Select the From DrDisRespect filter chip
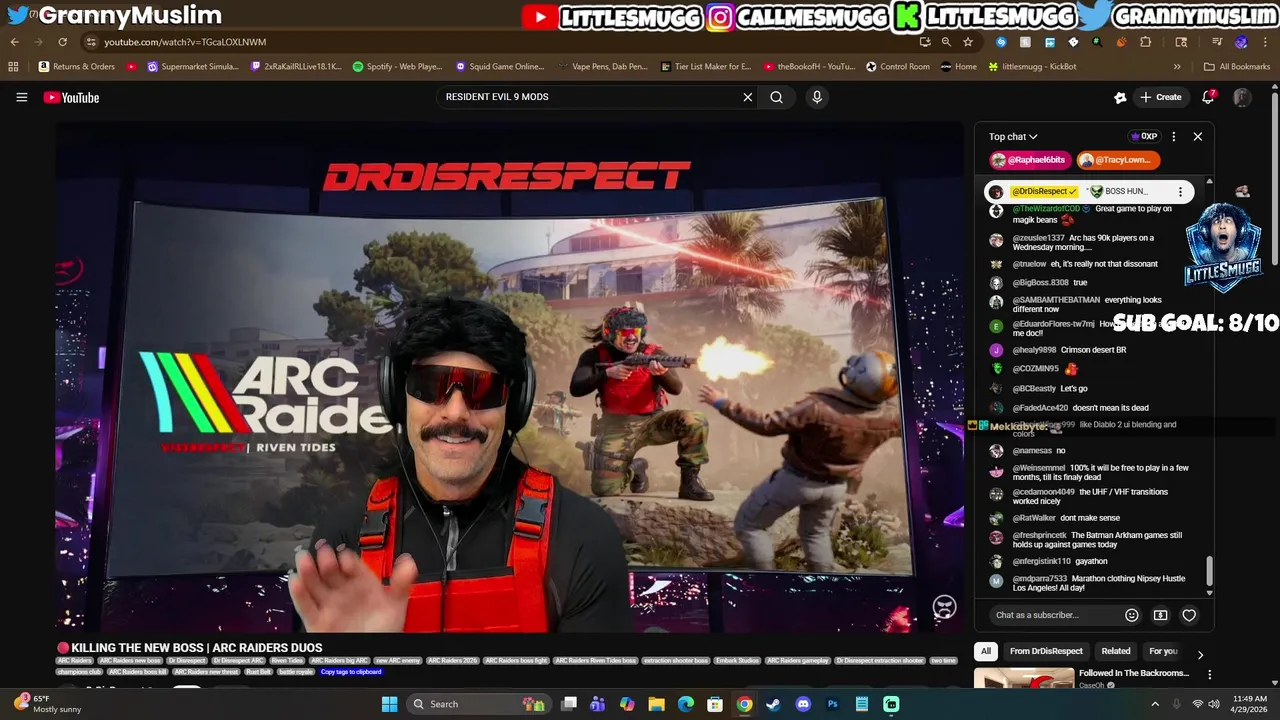 (x=1046, y=651)
